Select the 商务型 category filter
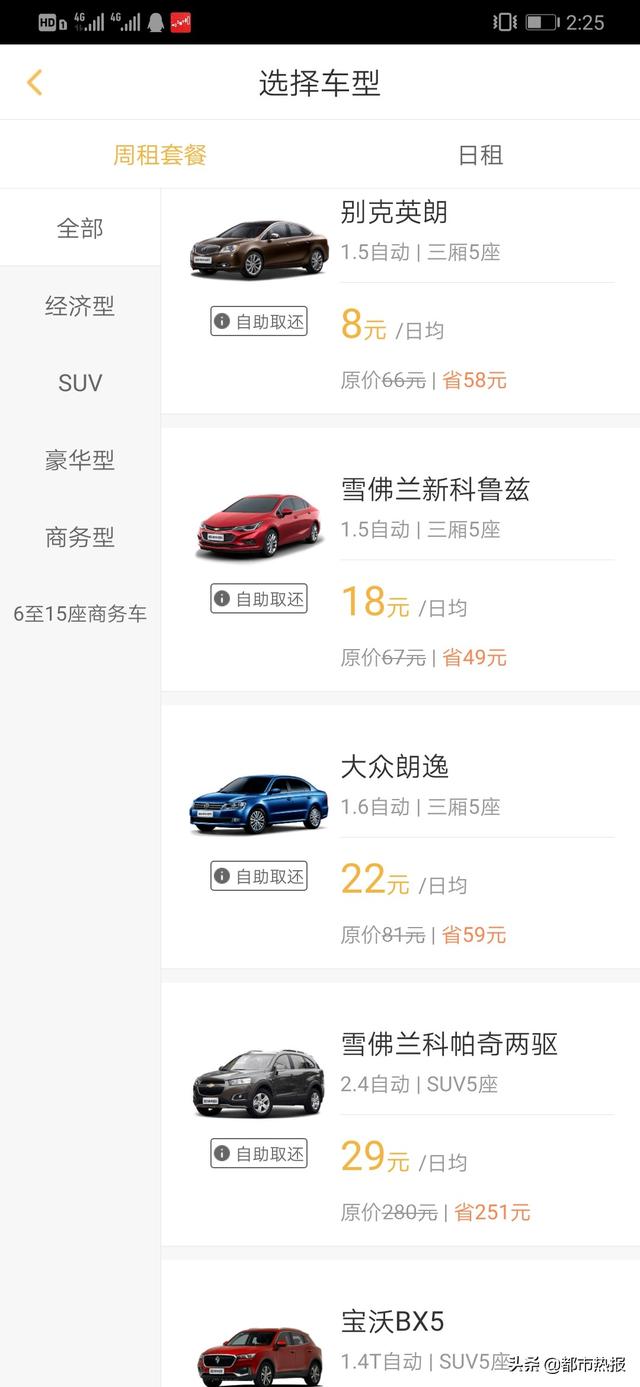Viewport: 640px width, 1387px height. pos(80,537)
